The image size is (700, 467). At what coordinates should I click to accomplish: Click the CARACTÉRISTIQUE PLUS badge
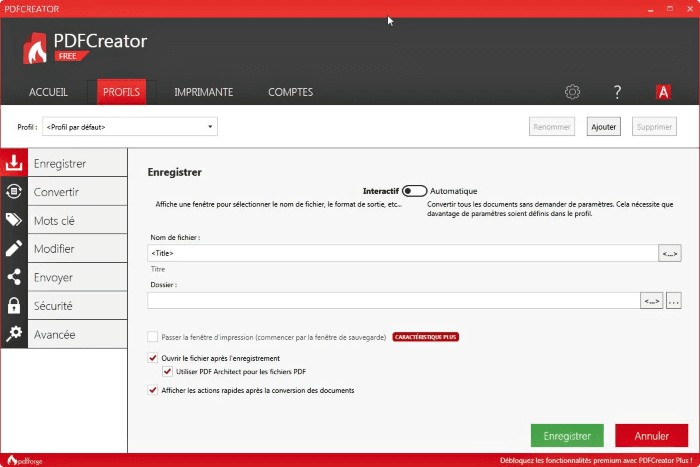[x=425, y=337]
